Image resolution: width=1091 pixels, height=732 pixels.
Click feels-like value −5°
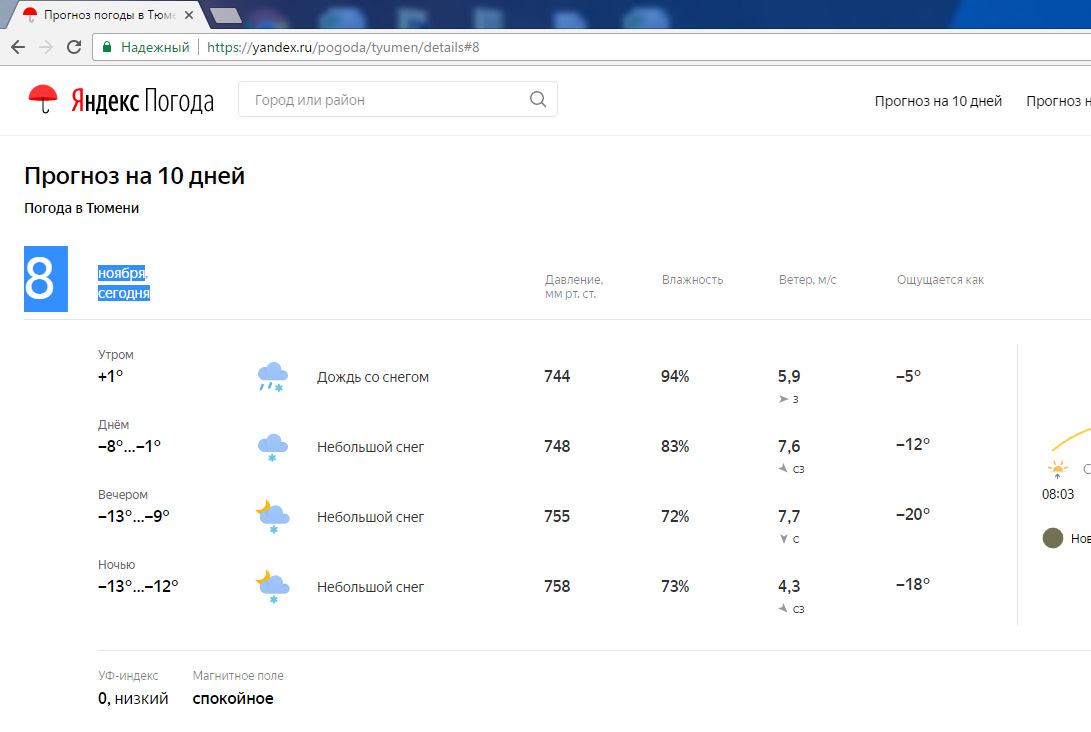908,376
